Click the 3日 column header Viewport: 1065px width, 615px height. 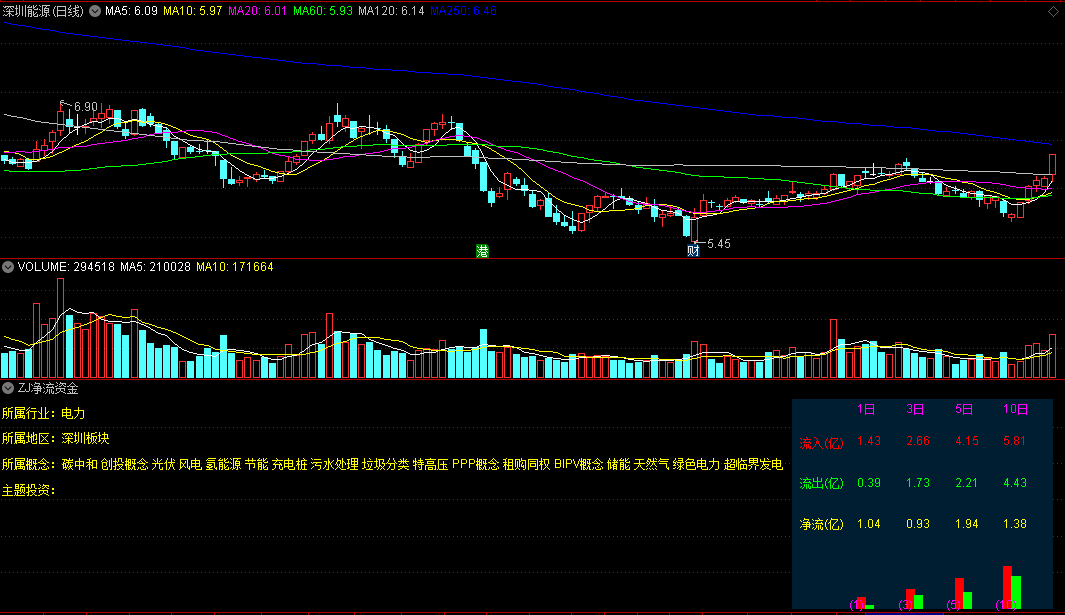point(915,409)
